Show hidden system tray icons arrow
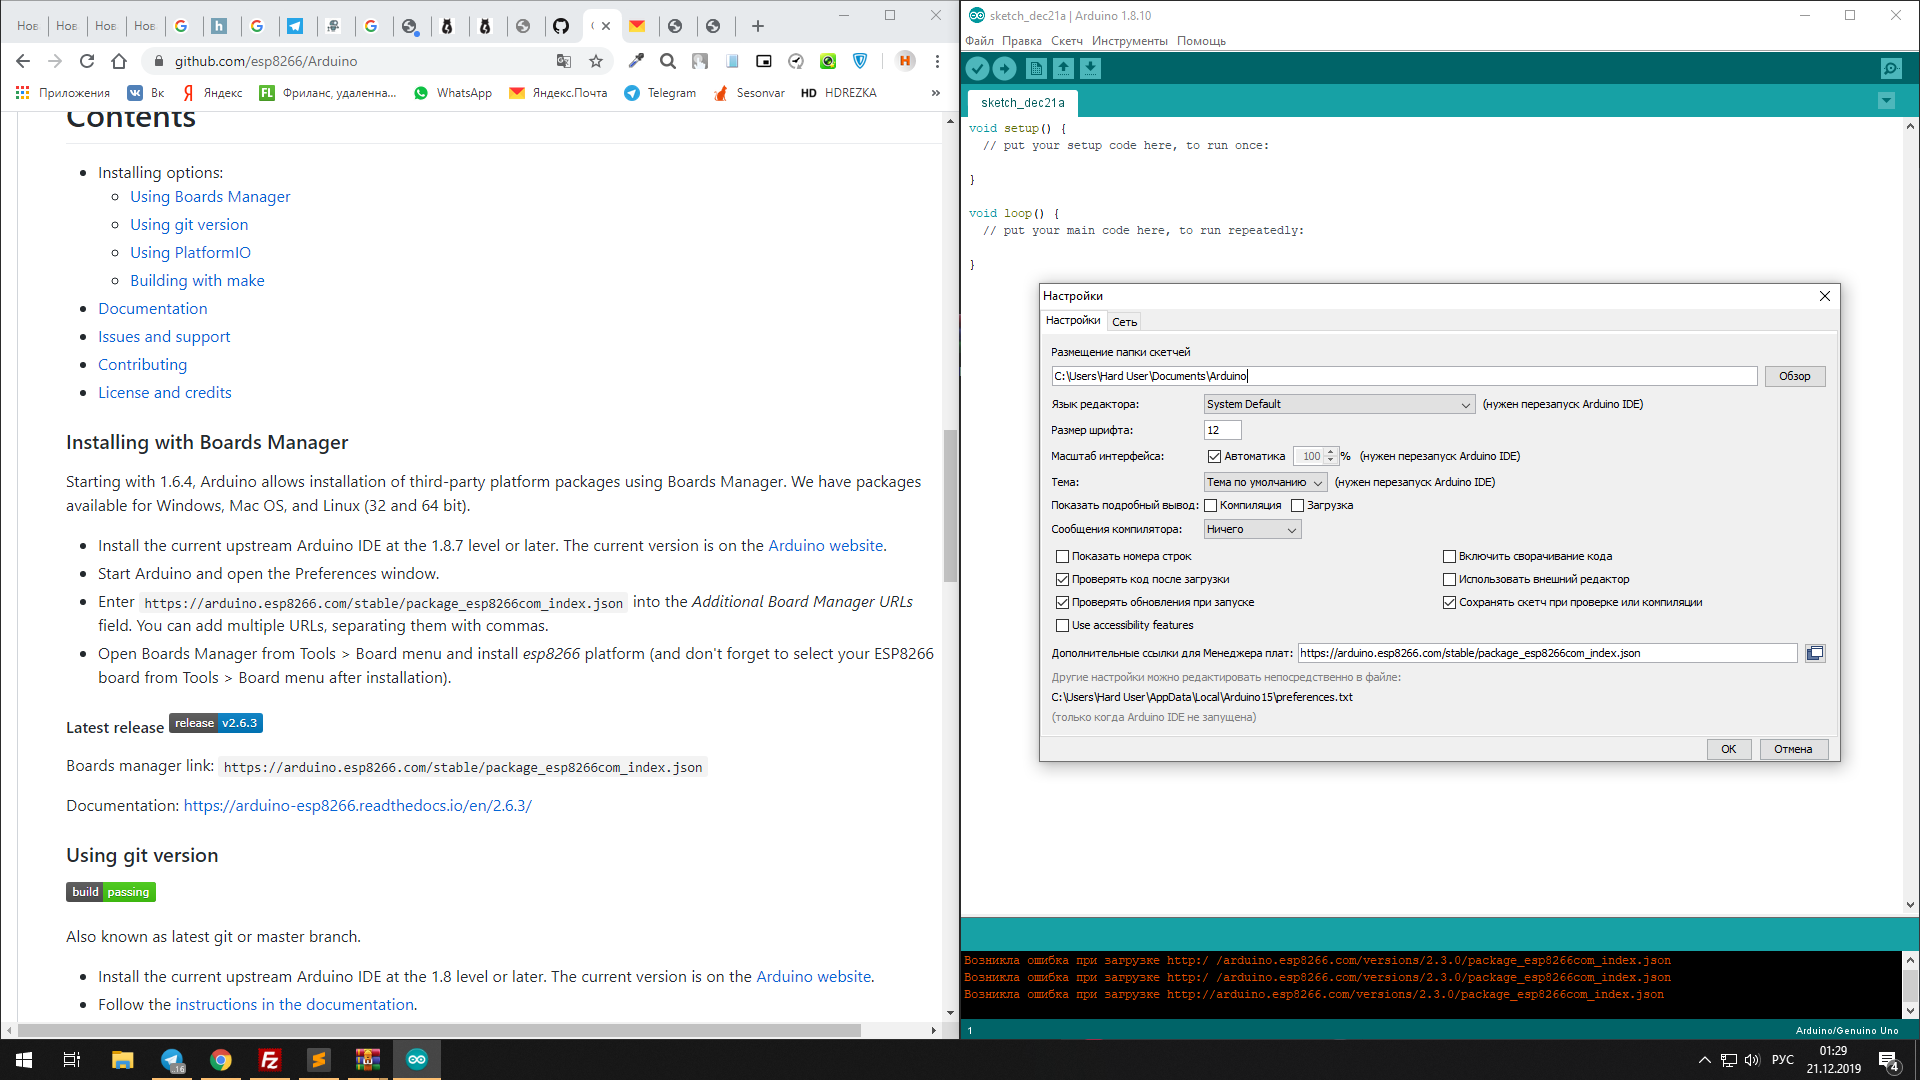This screenshot has height=1080, width=1920. [1704, 1060]
